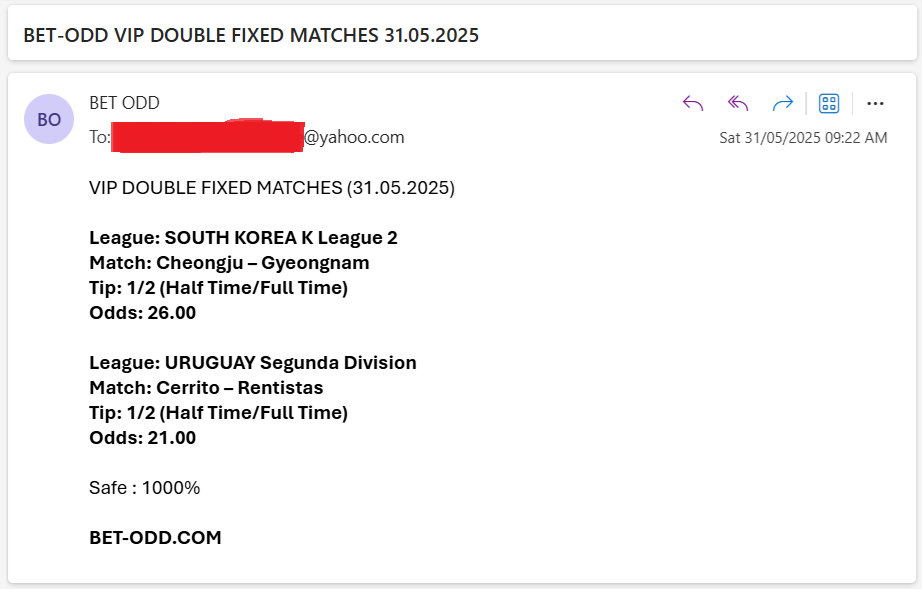Click the "To:" recipient label

(99, 137)
